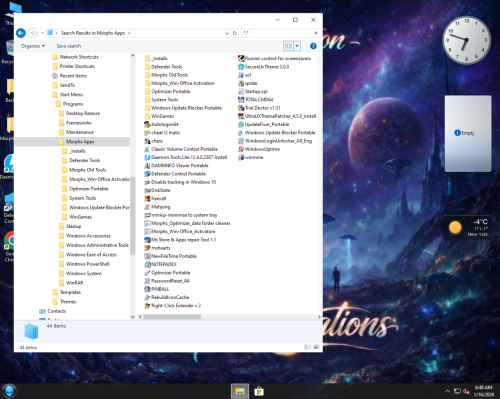Click the blue help question mark icon
Image resolution: width=500 pixels, height=399 pixels.
point(313,46)
